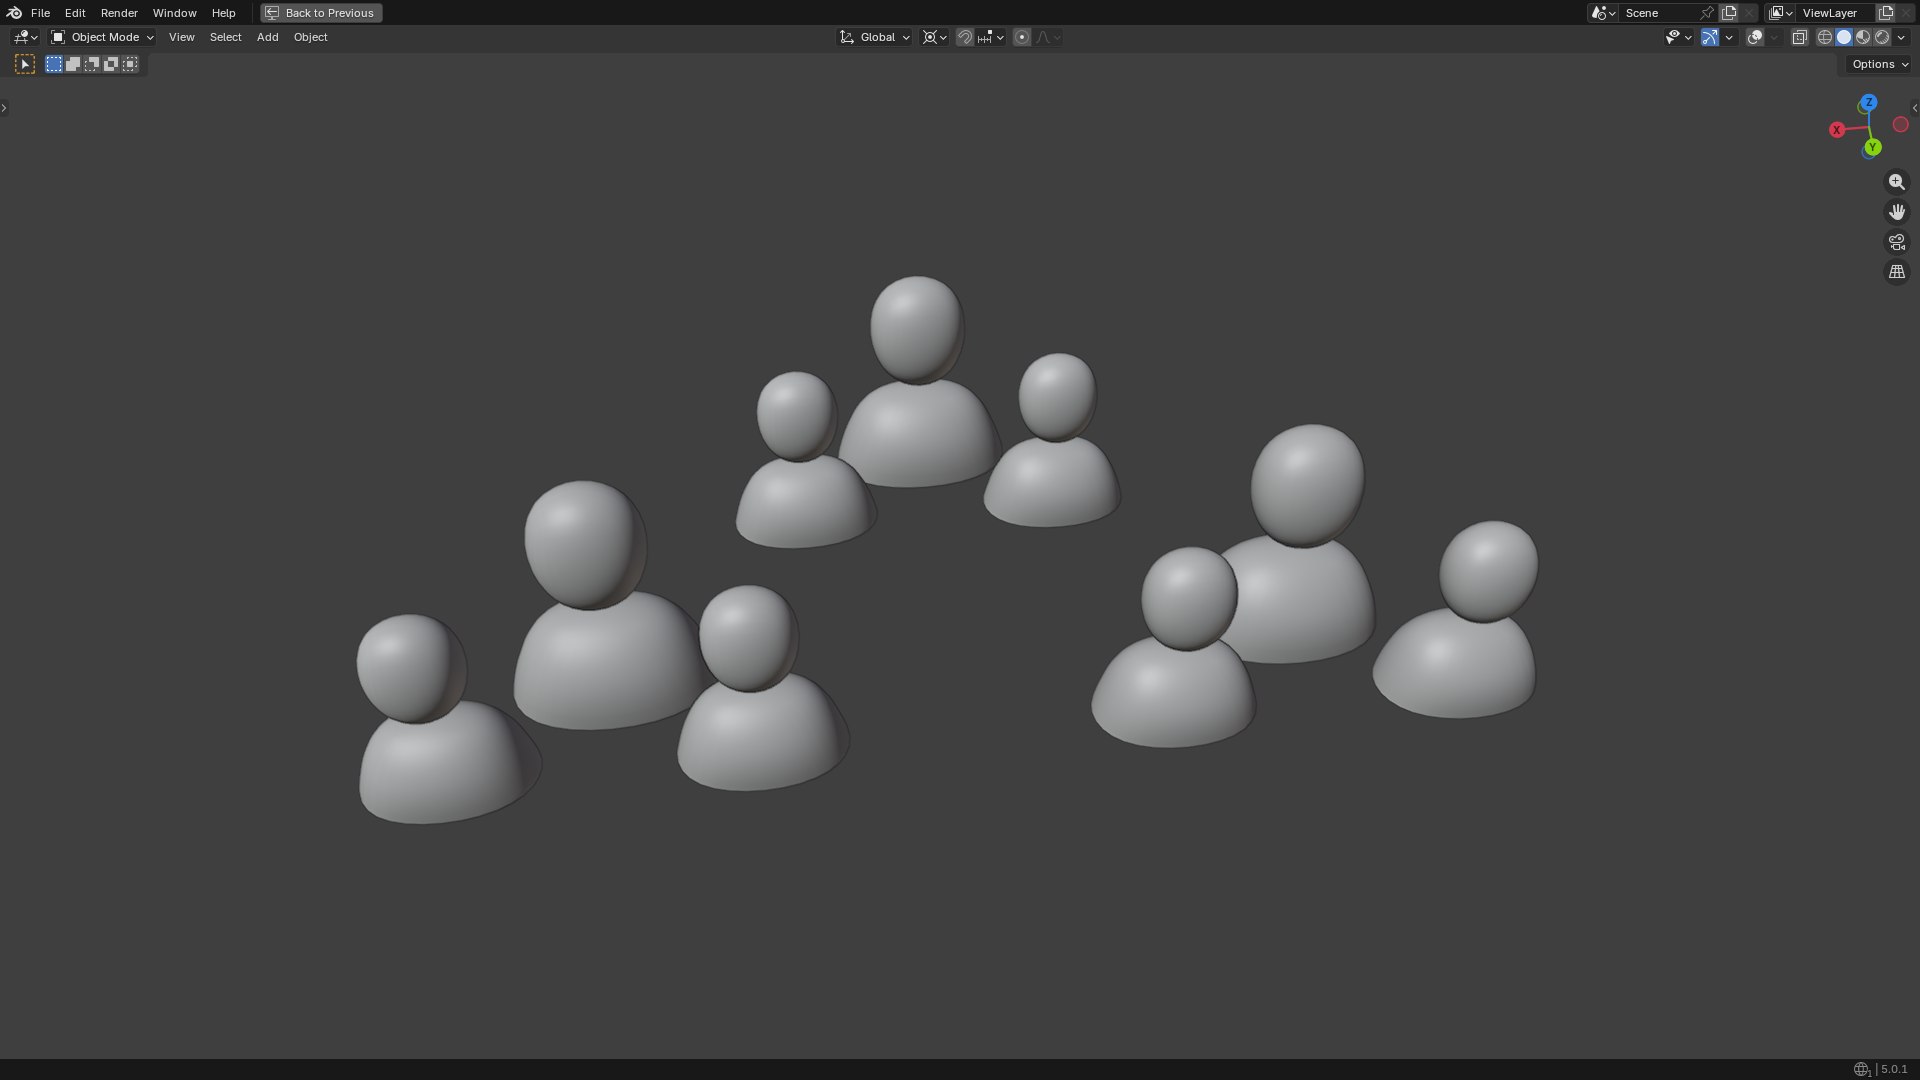Switch to Solid viewport shading
The width and height of the screenshot is (1920, 1080).
coord(1844,37)
